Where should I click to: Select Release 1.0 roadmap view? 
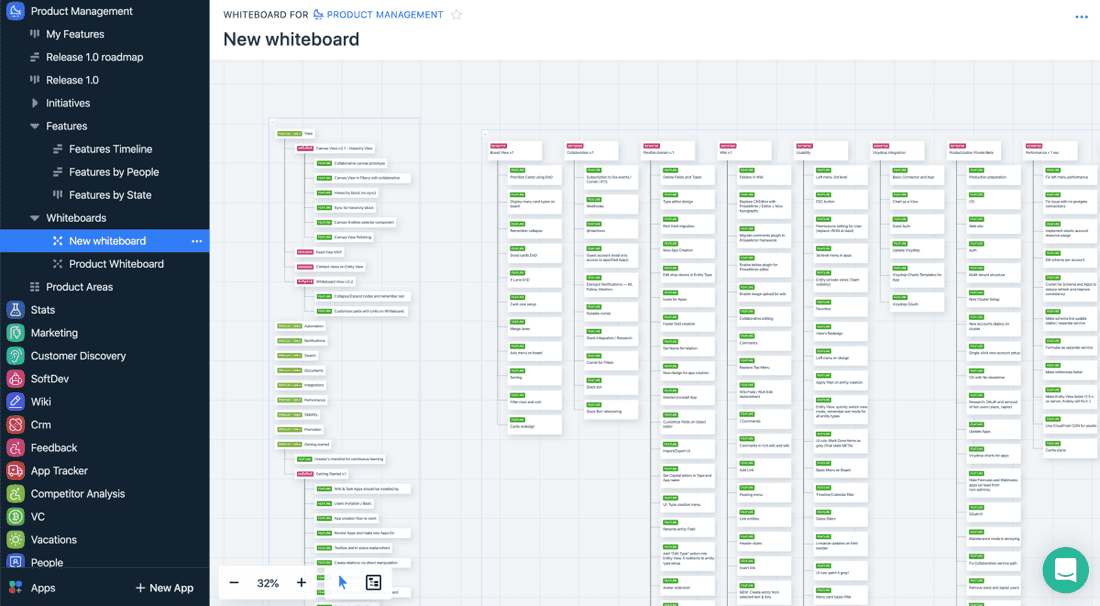pyautogui.click(x=94, y=57)
